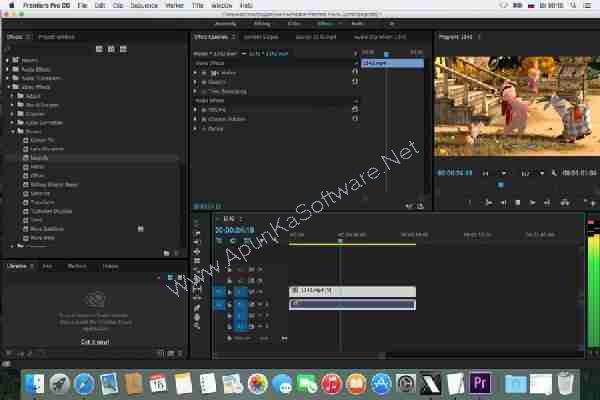Open Premiere Pro from the Dock
The image size is (600, 400).
tap(480, 383)
